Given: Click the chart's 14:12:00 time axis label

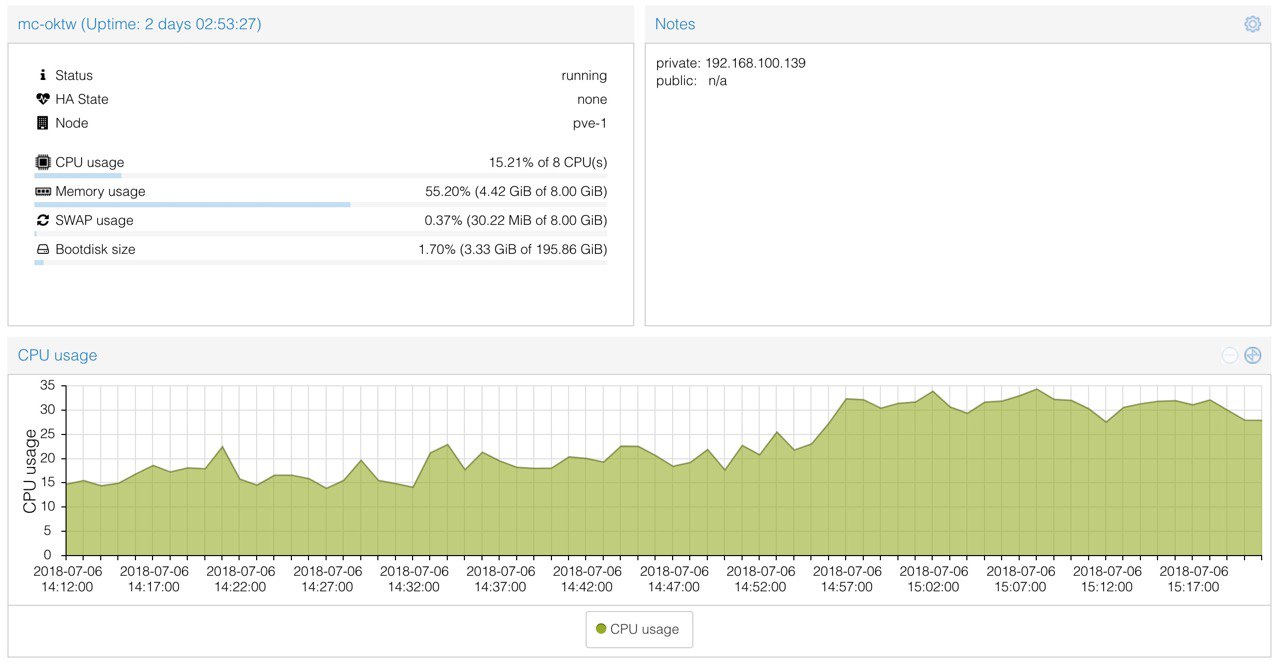Looking at the screenshot, I should 67,579.
